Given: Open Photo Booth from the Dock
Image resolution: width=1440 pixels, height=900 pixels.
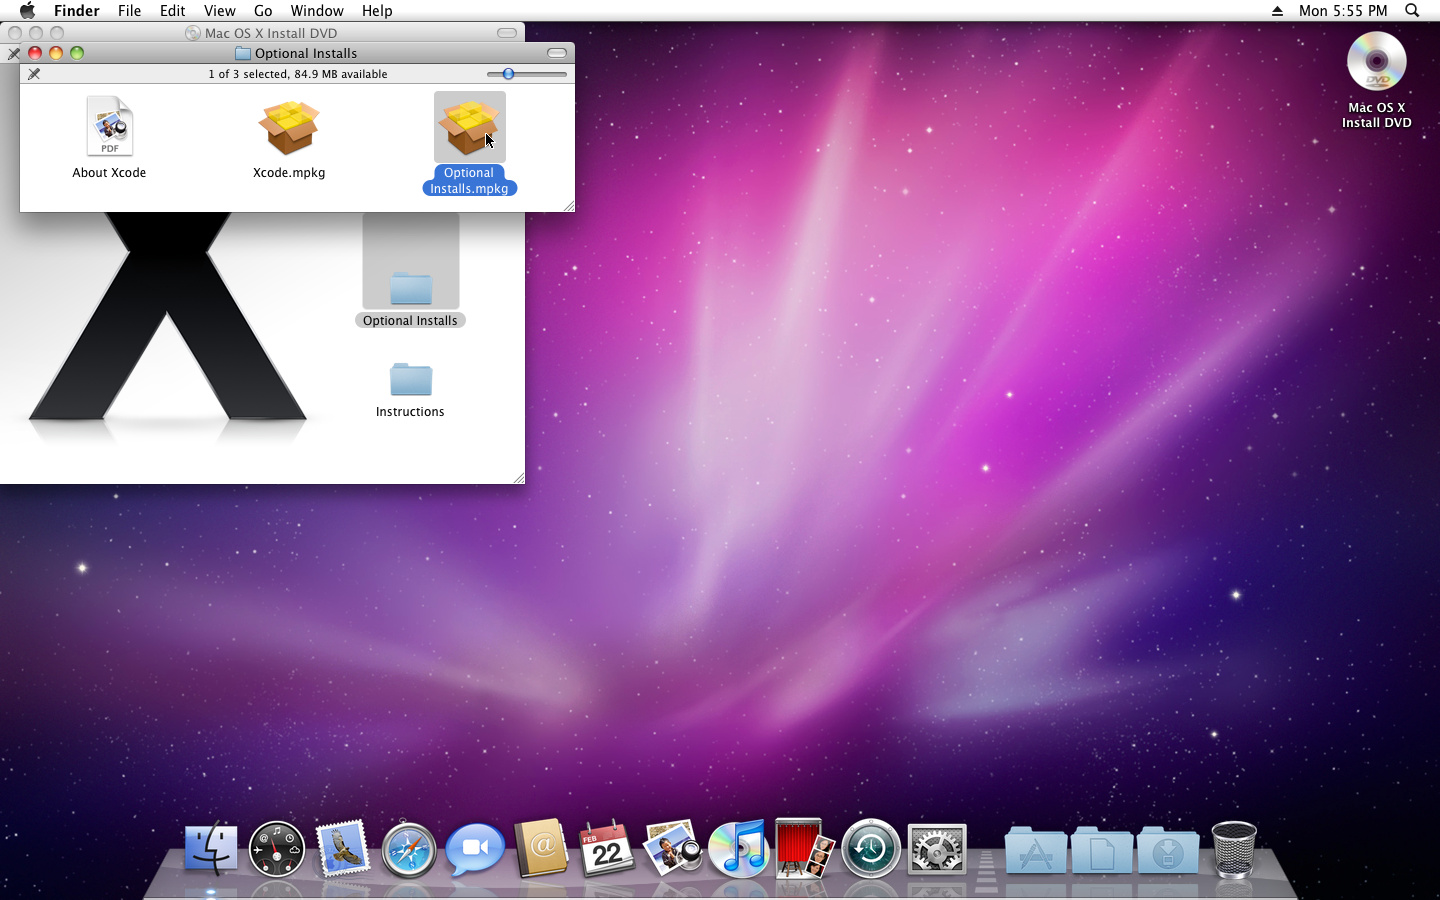Looking at the screenshot, I should click(804, 850).
